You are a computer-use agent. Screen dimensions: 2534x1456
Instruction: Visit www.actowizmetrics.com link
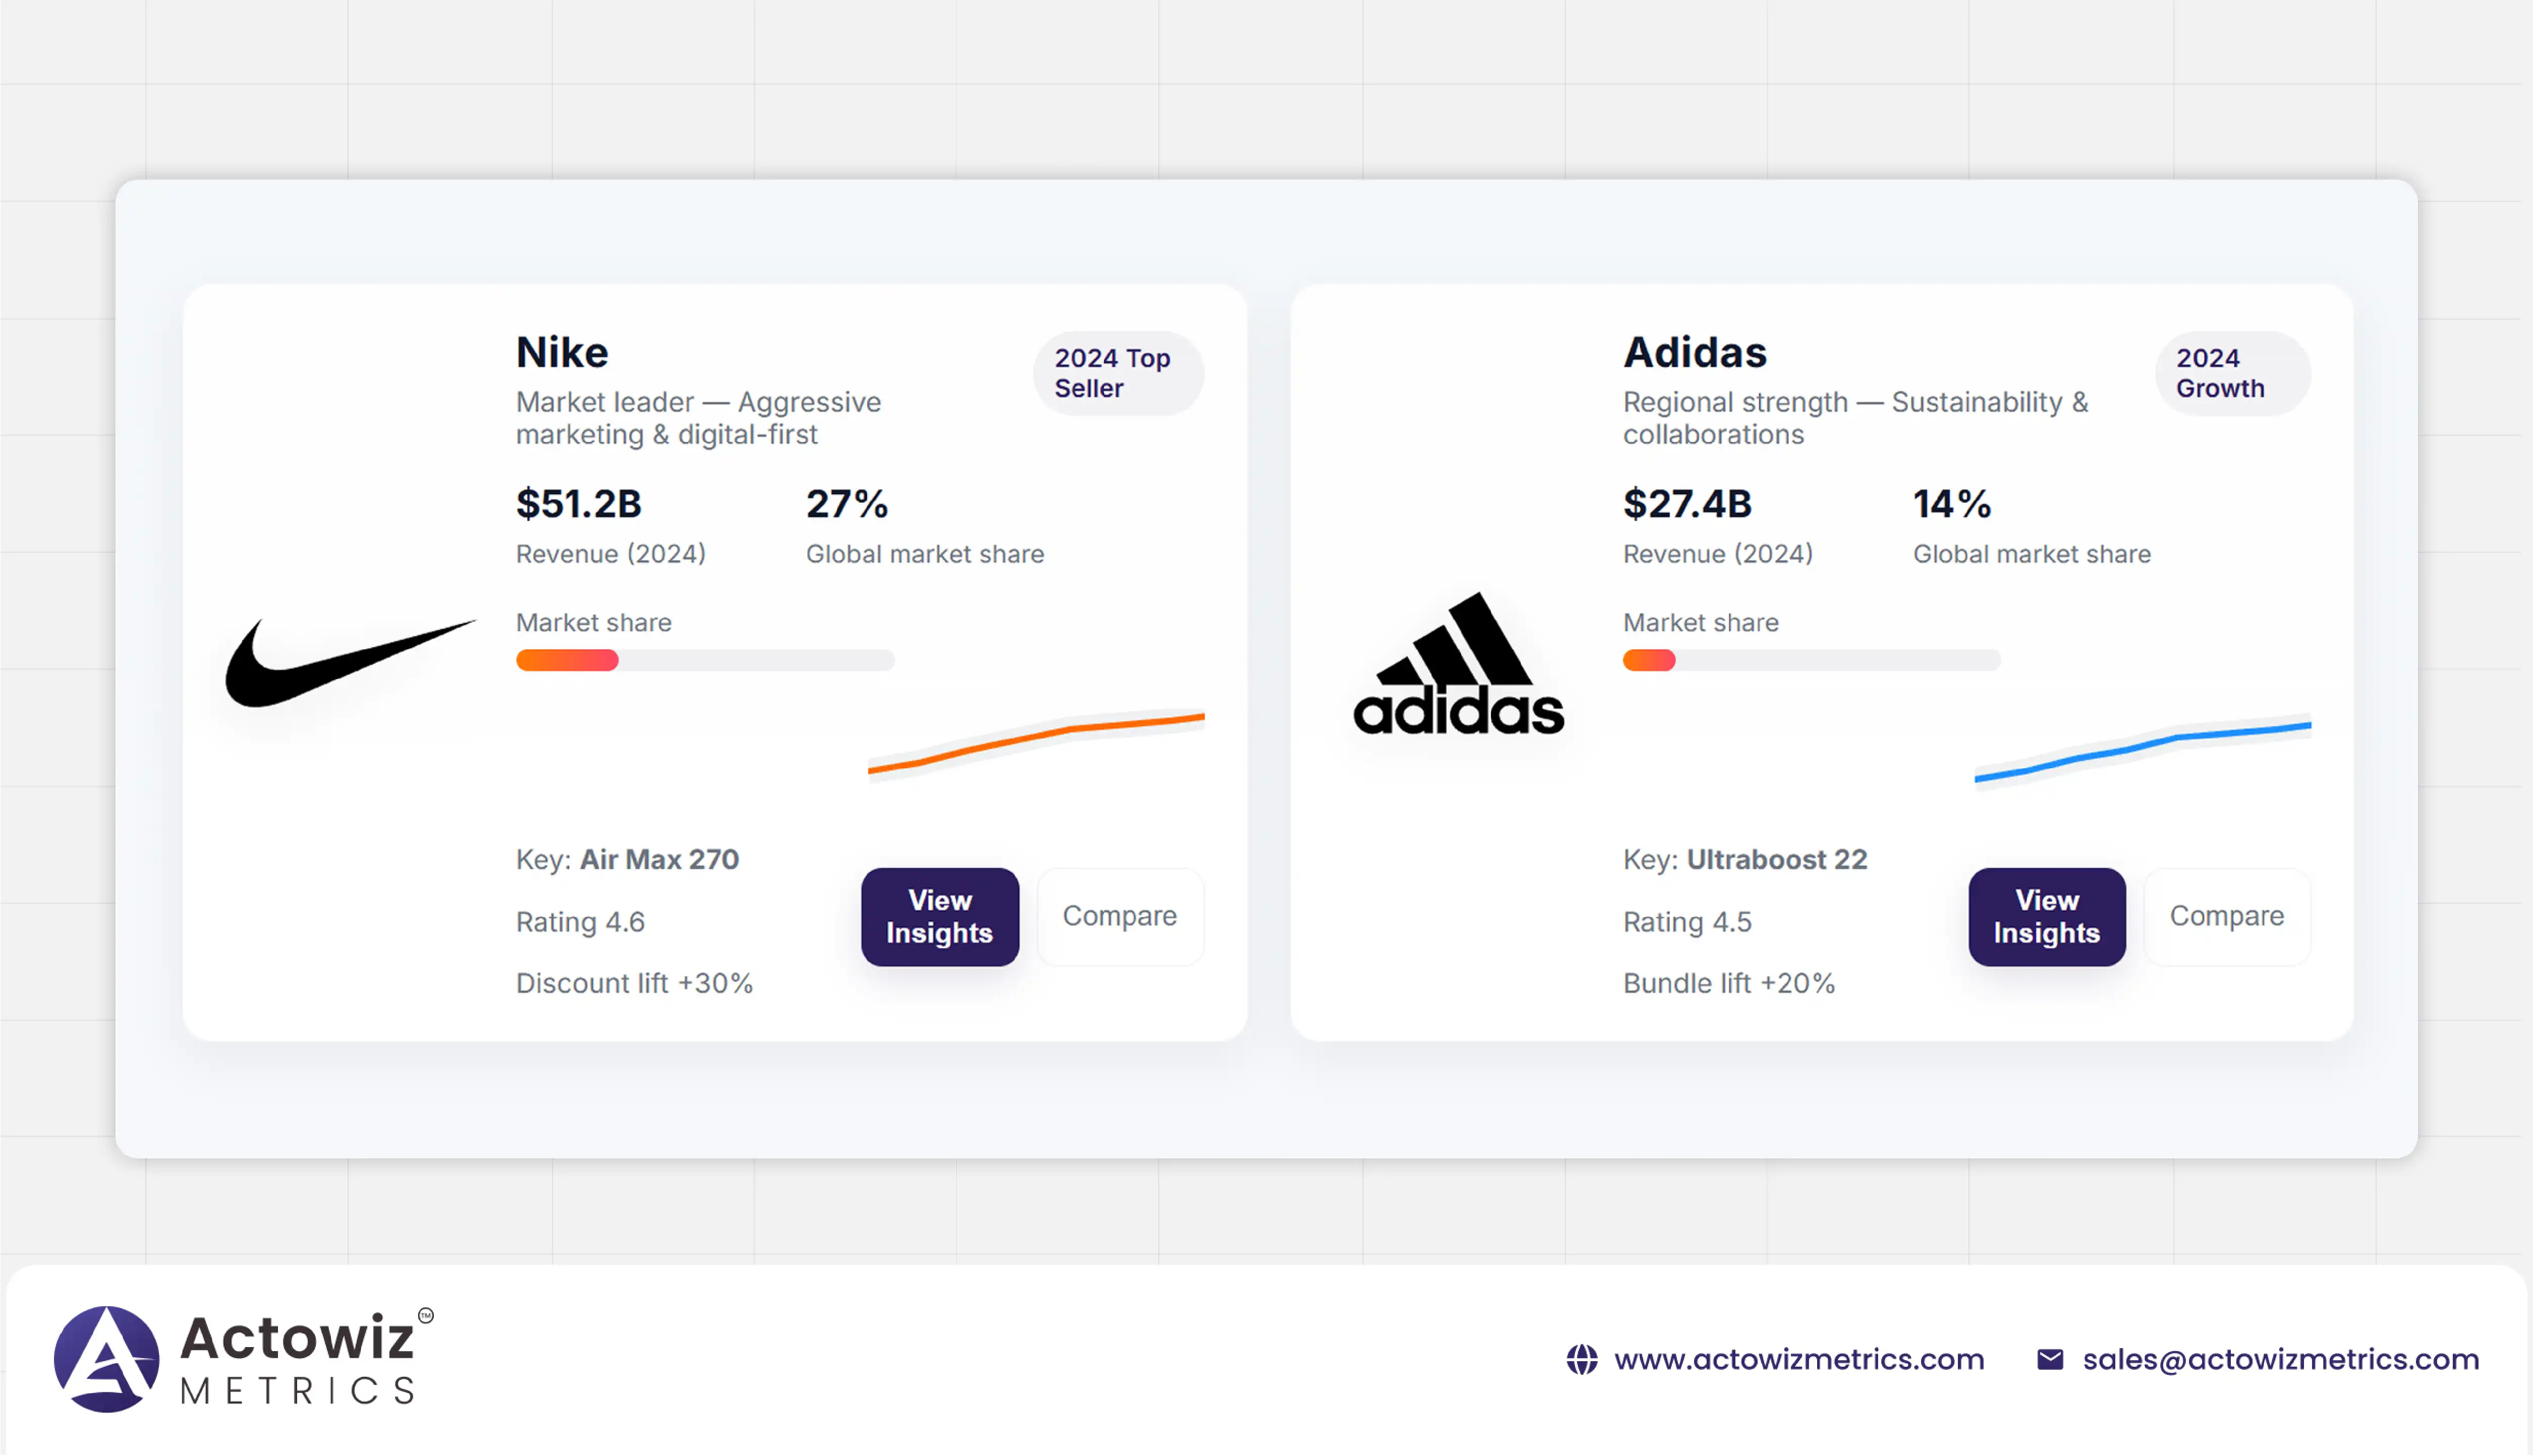coord(1798,1359)
